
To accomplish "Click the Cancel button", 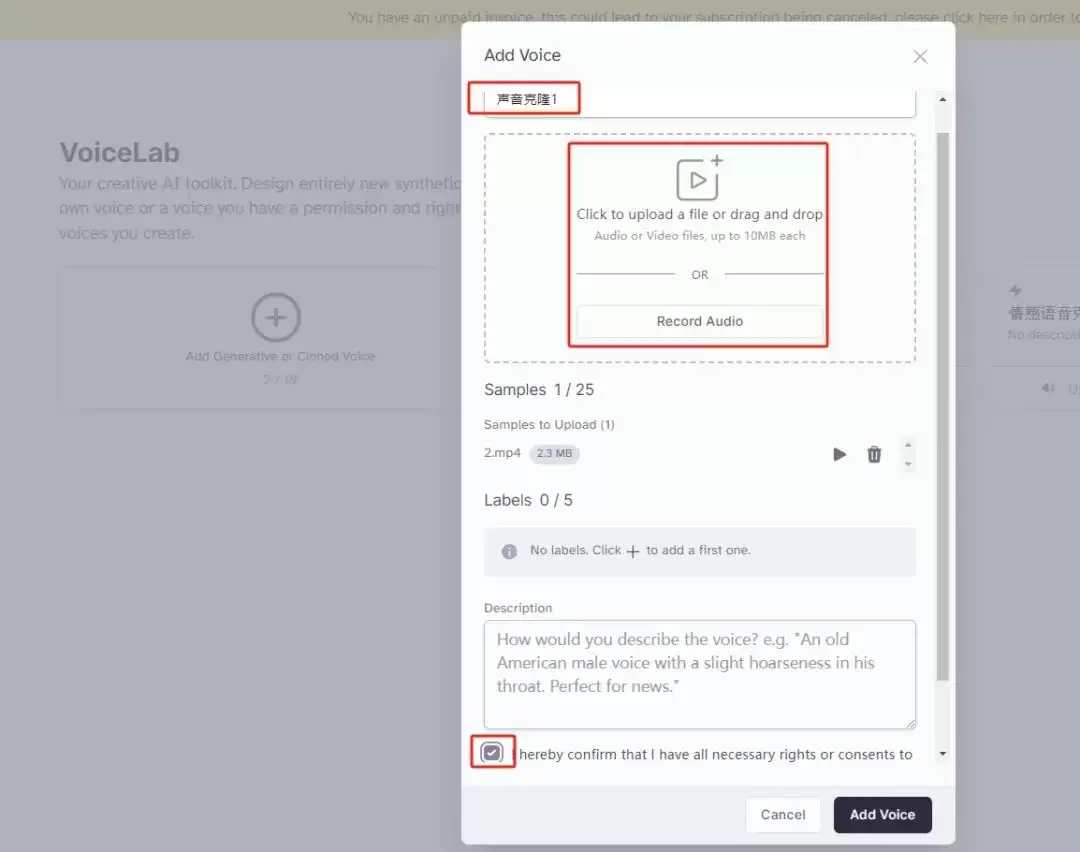I will (782, 815).
